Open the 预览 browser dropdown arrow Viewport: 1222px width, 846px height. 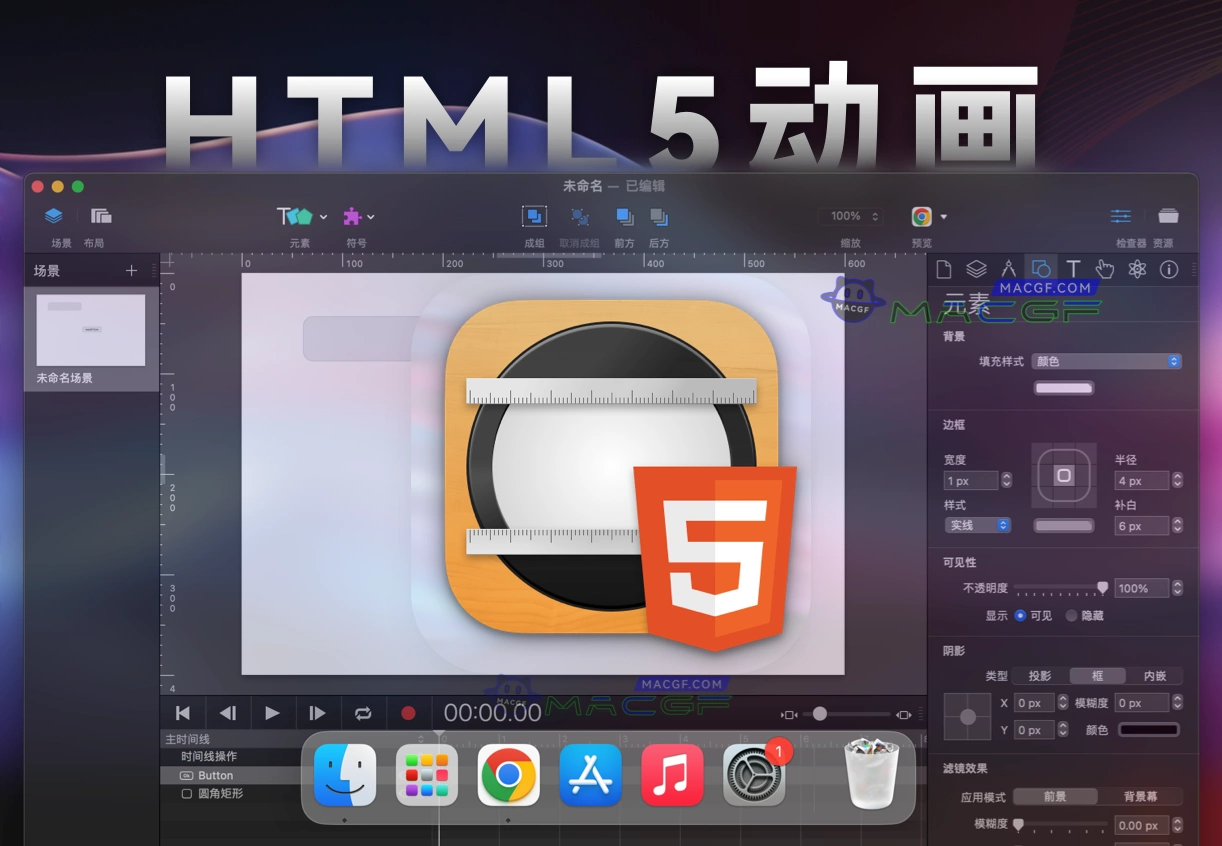[943, 217]
